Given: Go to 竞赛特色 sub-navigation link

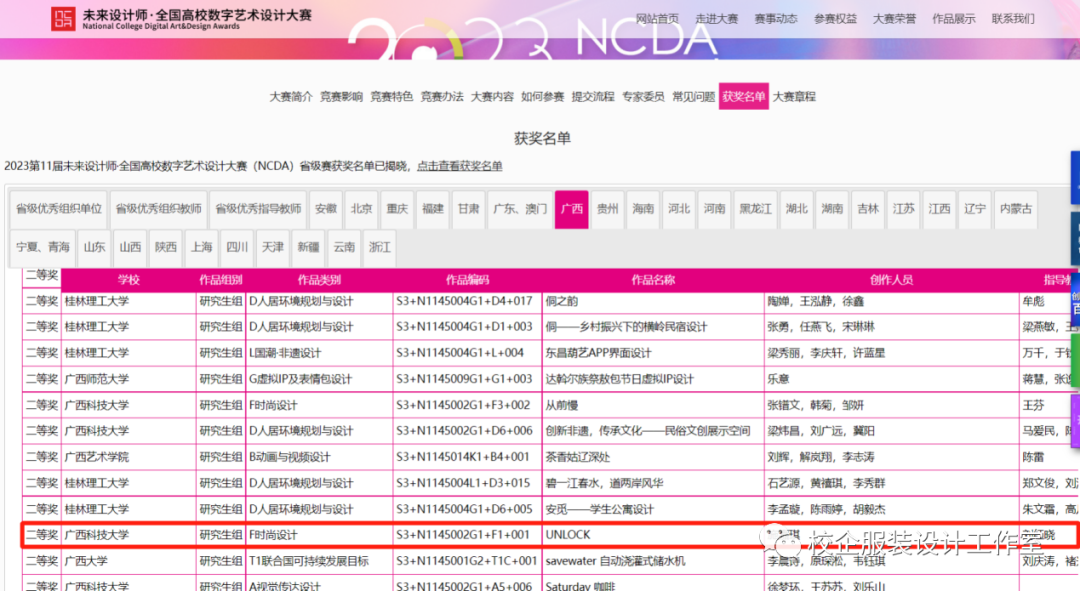Looking at the screenshot, I should (391, 96).
